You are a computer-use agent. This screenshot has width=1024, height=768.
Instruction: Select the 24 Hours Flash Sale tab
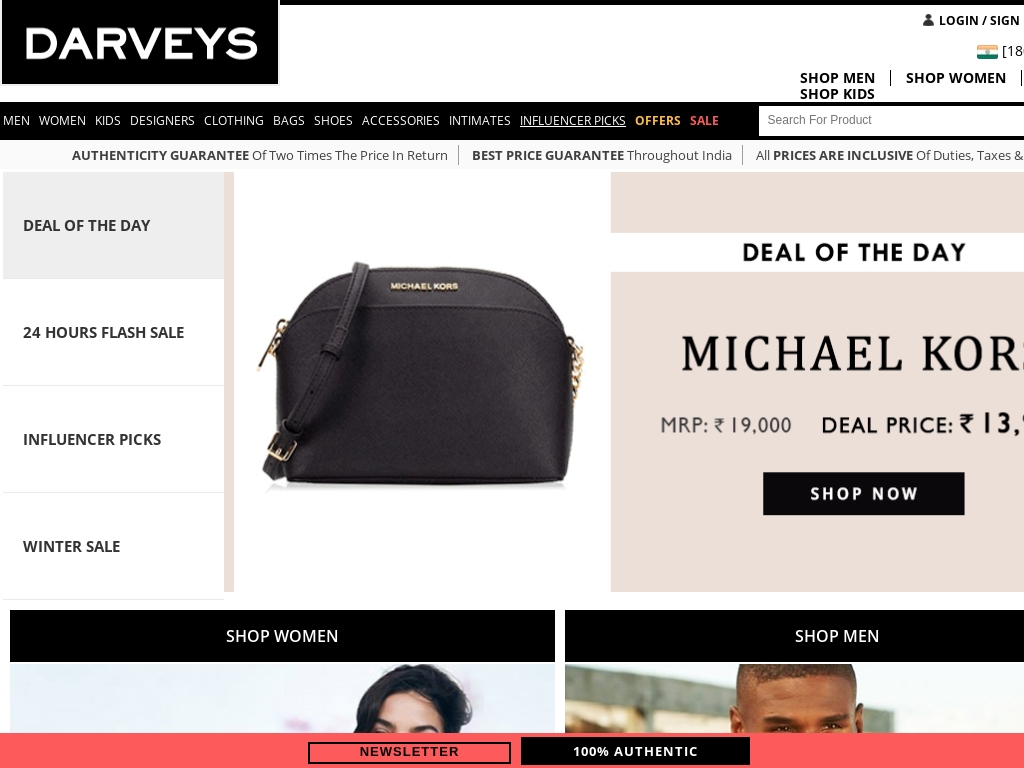click(x=114, y=332)
